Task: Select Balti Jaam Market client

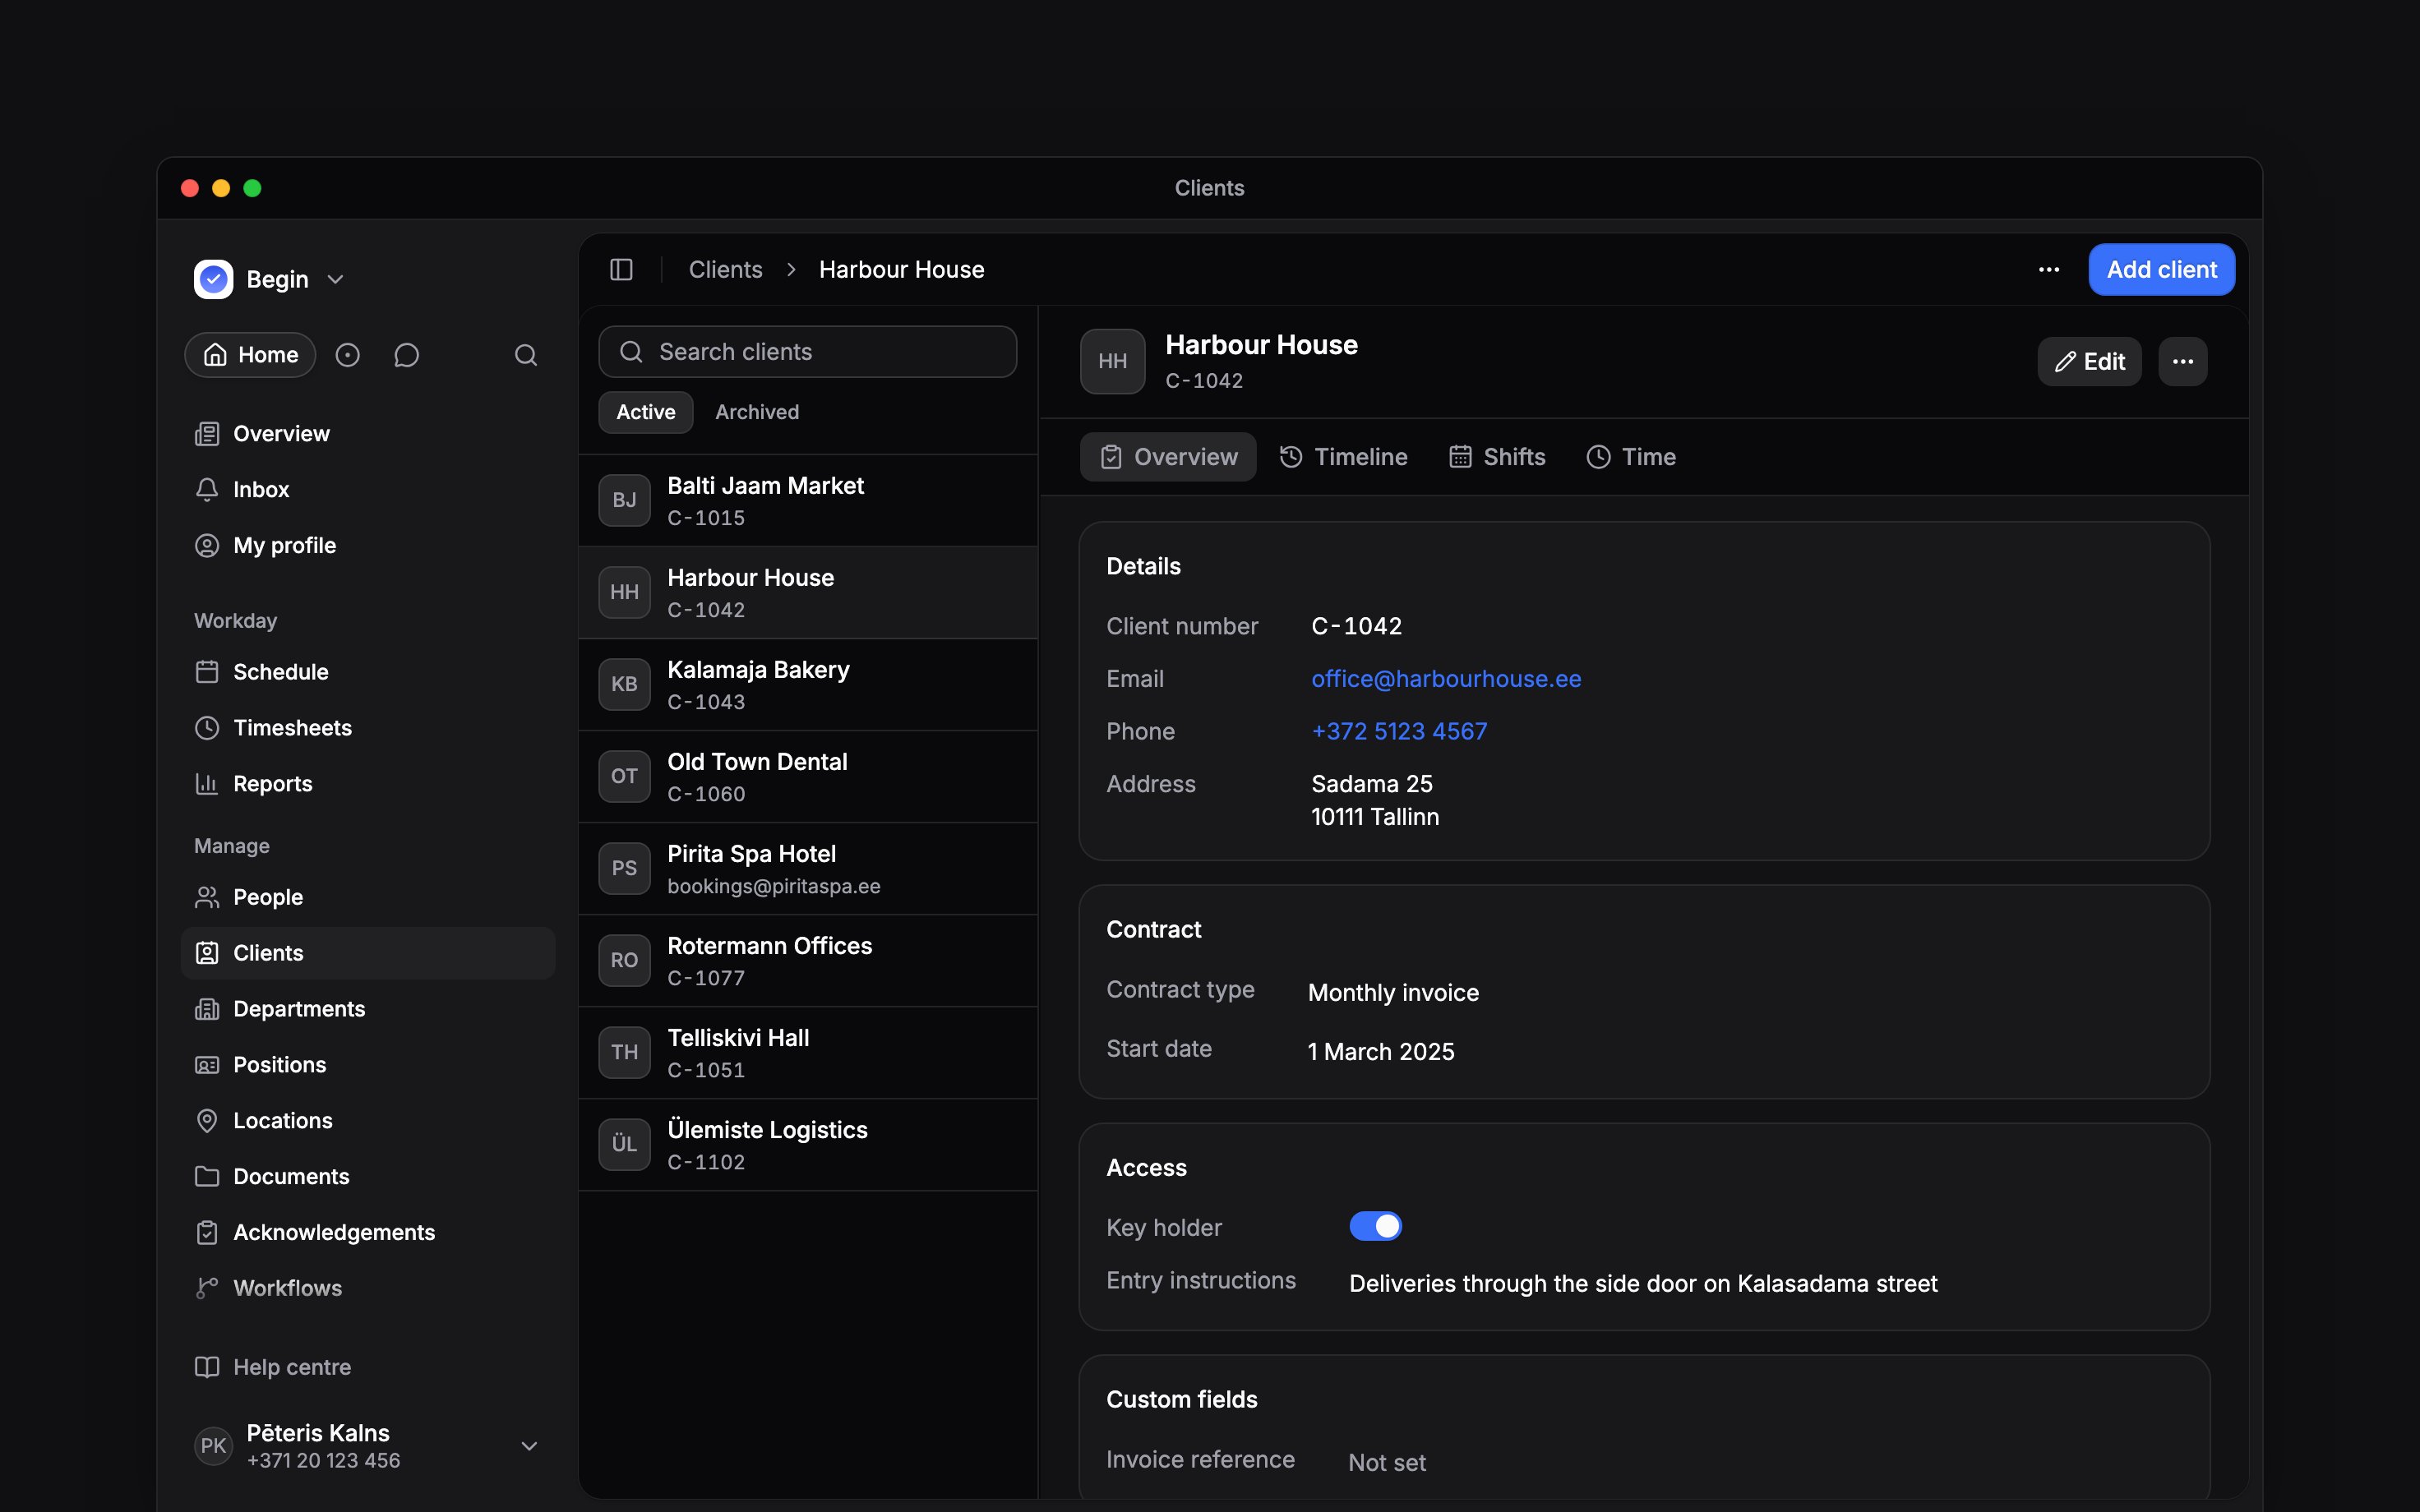Action: [x=808, y=501]
